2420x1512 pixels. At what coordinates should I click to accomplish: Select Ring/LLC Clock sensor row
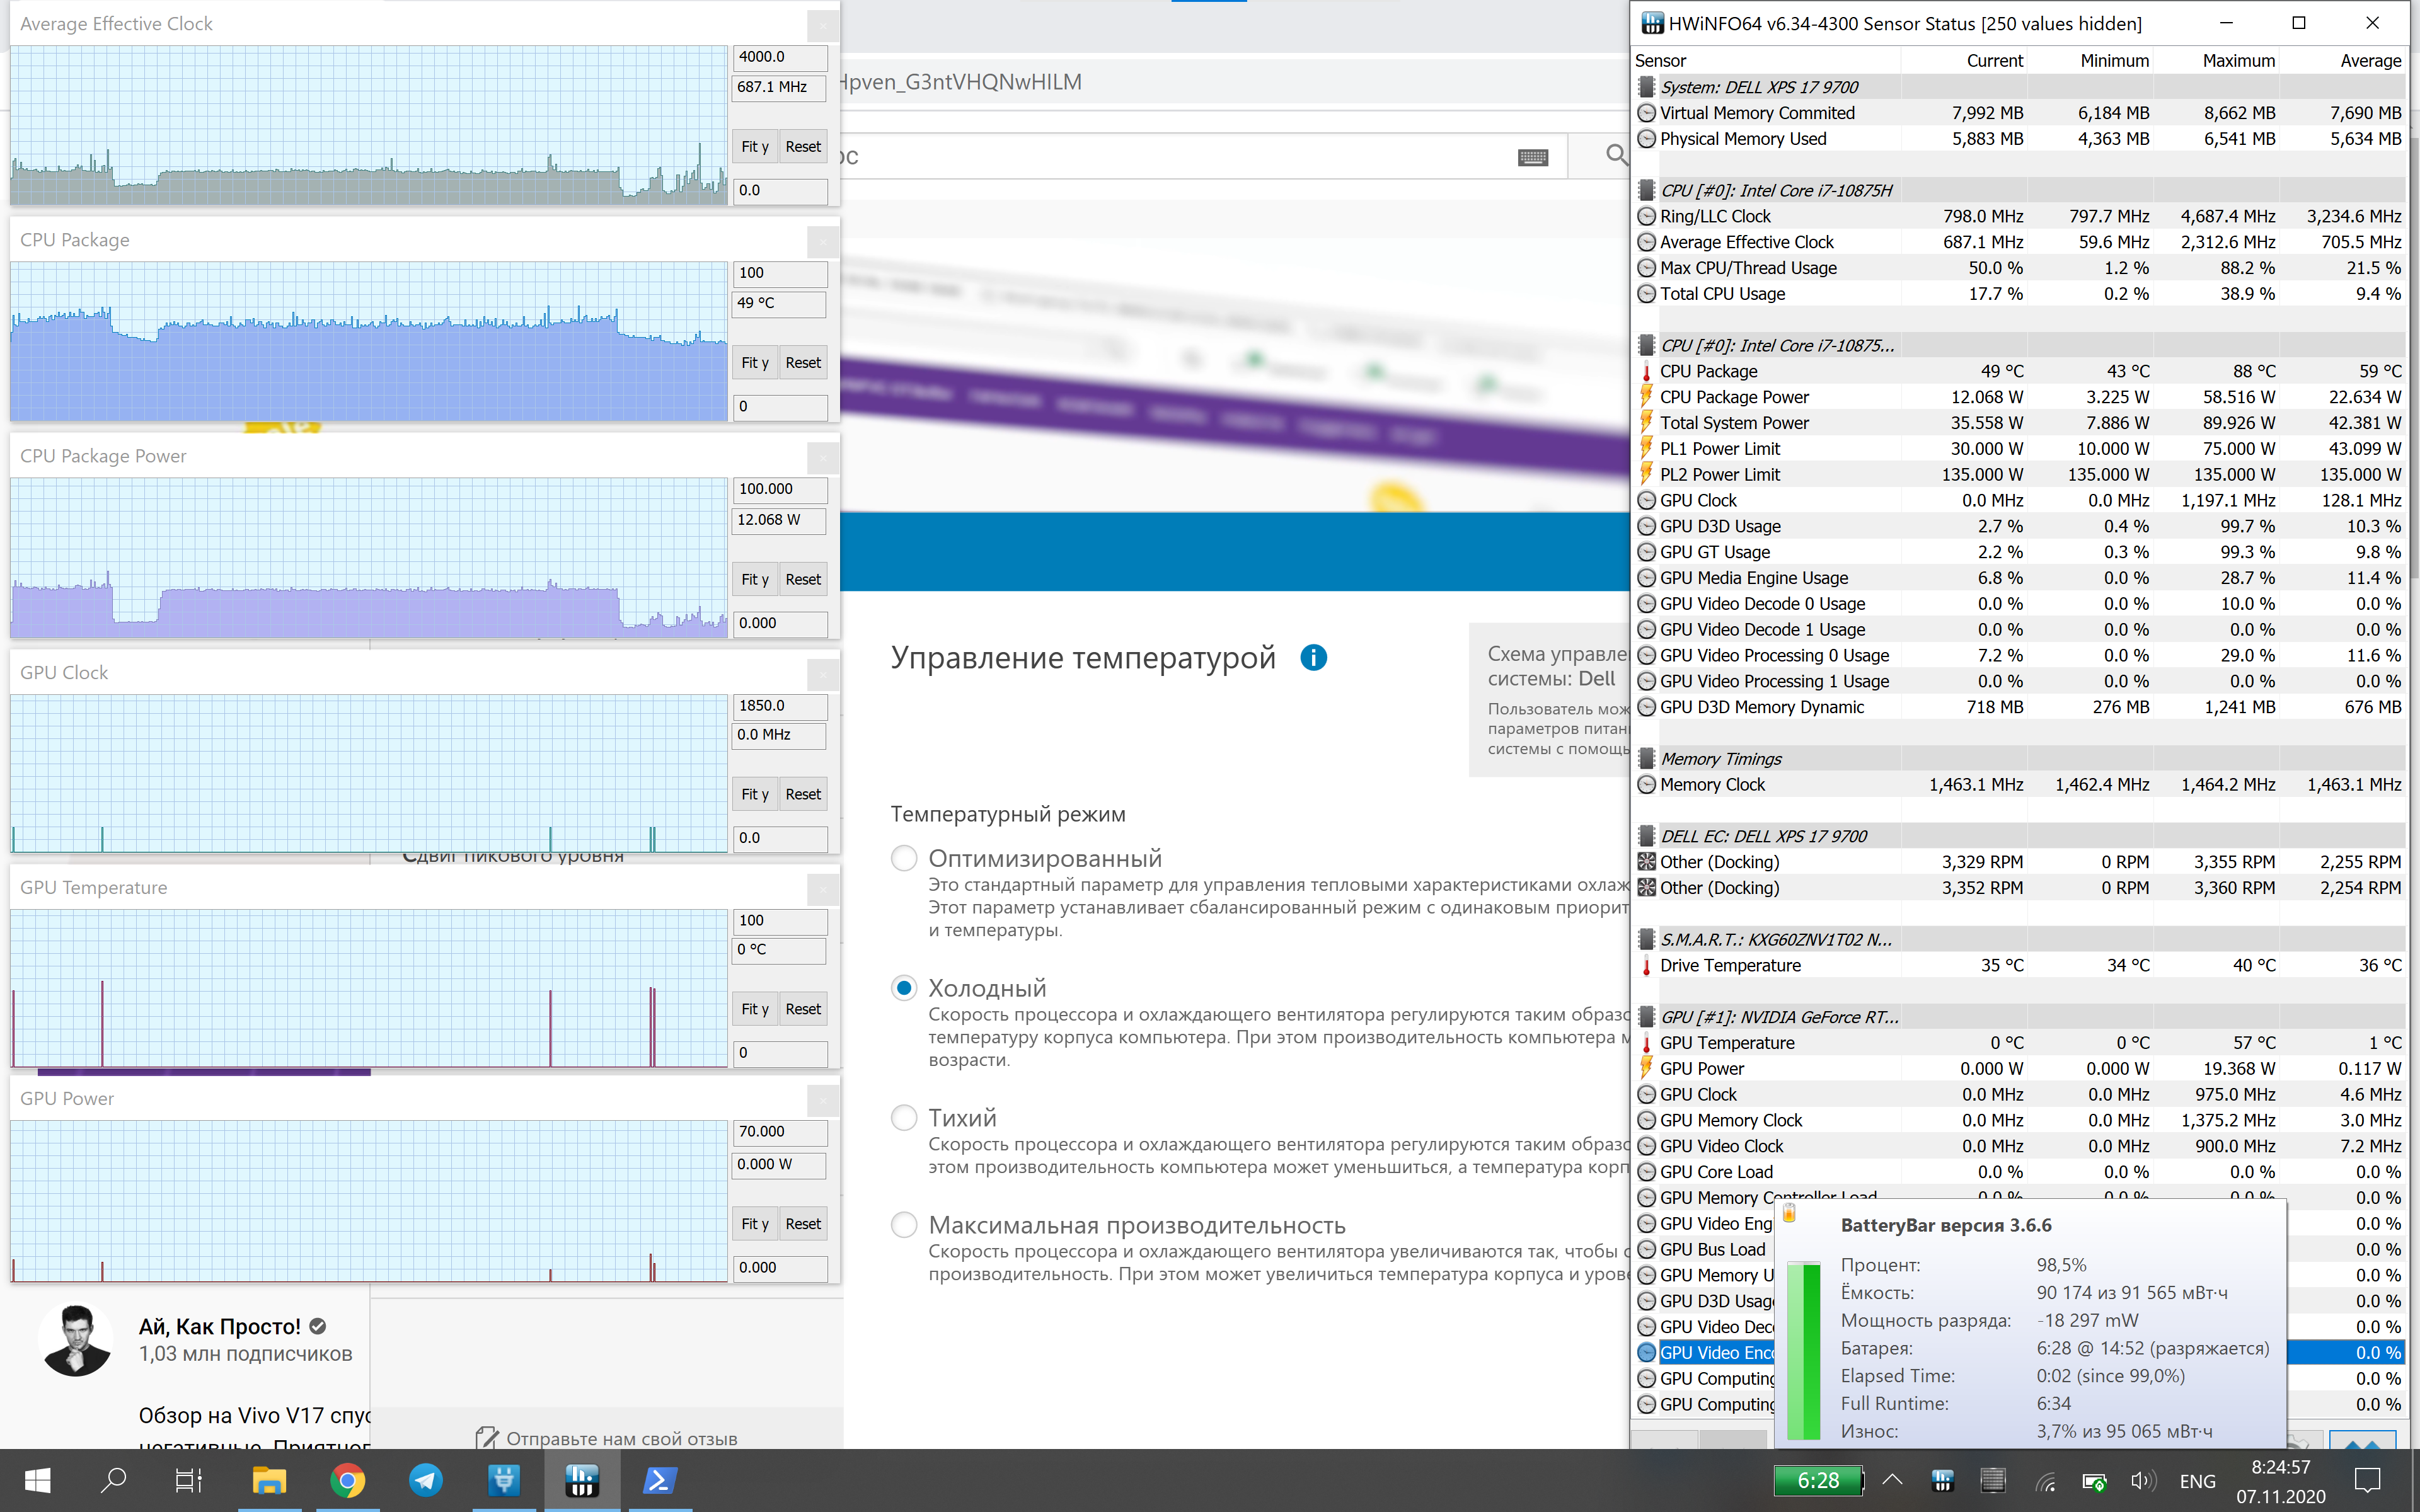click(2019, 216)
